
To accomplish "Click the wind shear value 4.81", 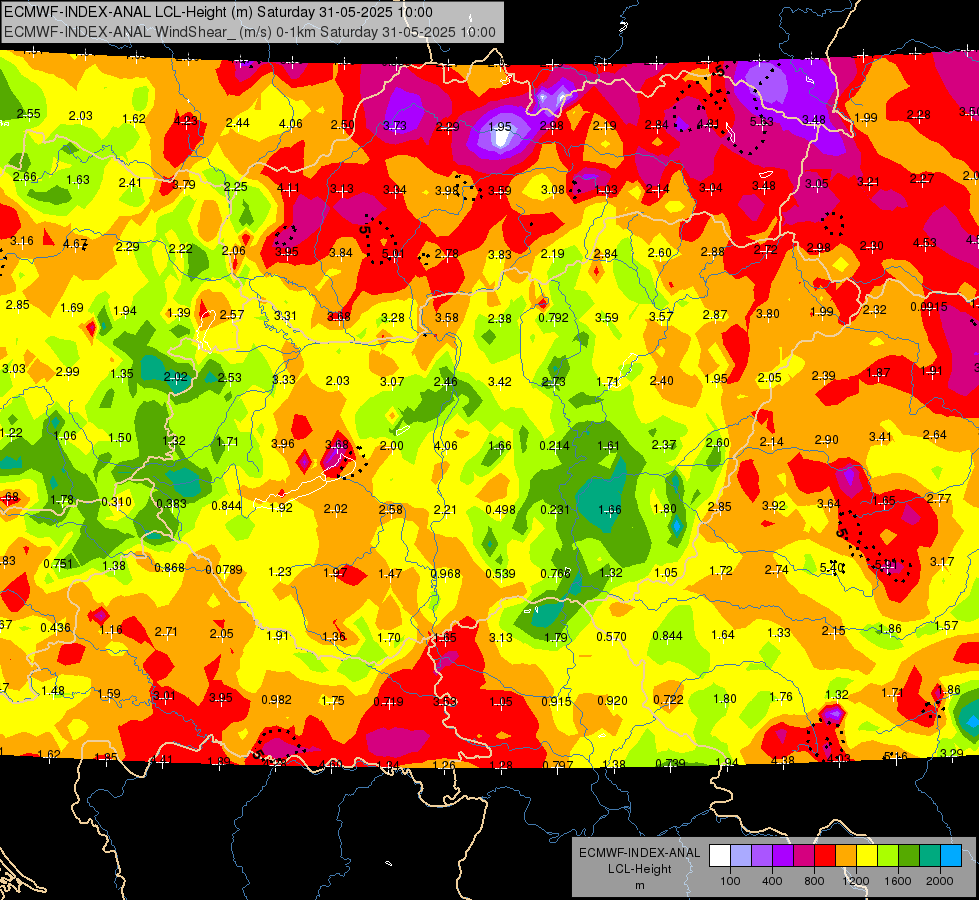I will point(708,124).
